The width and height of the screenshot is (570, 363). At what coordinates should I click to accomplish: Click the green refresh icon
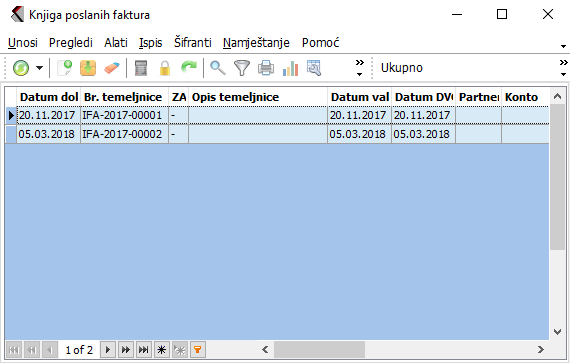[21, 68]
